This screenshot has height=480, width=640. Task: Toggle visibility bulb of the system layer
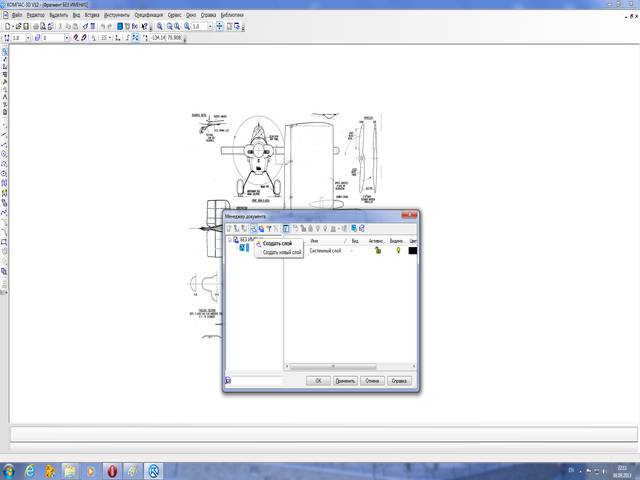coord(397,250)
